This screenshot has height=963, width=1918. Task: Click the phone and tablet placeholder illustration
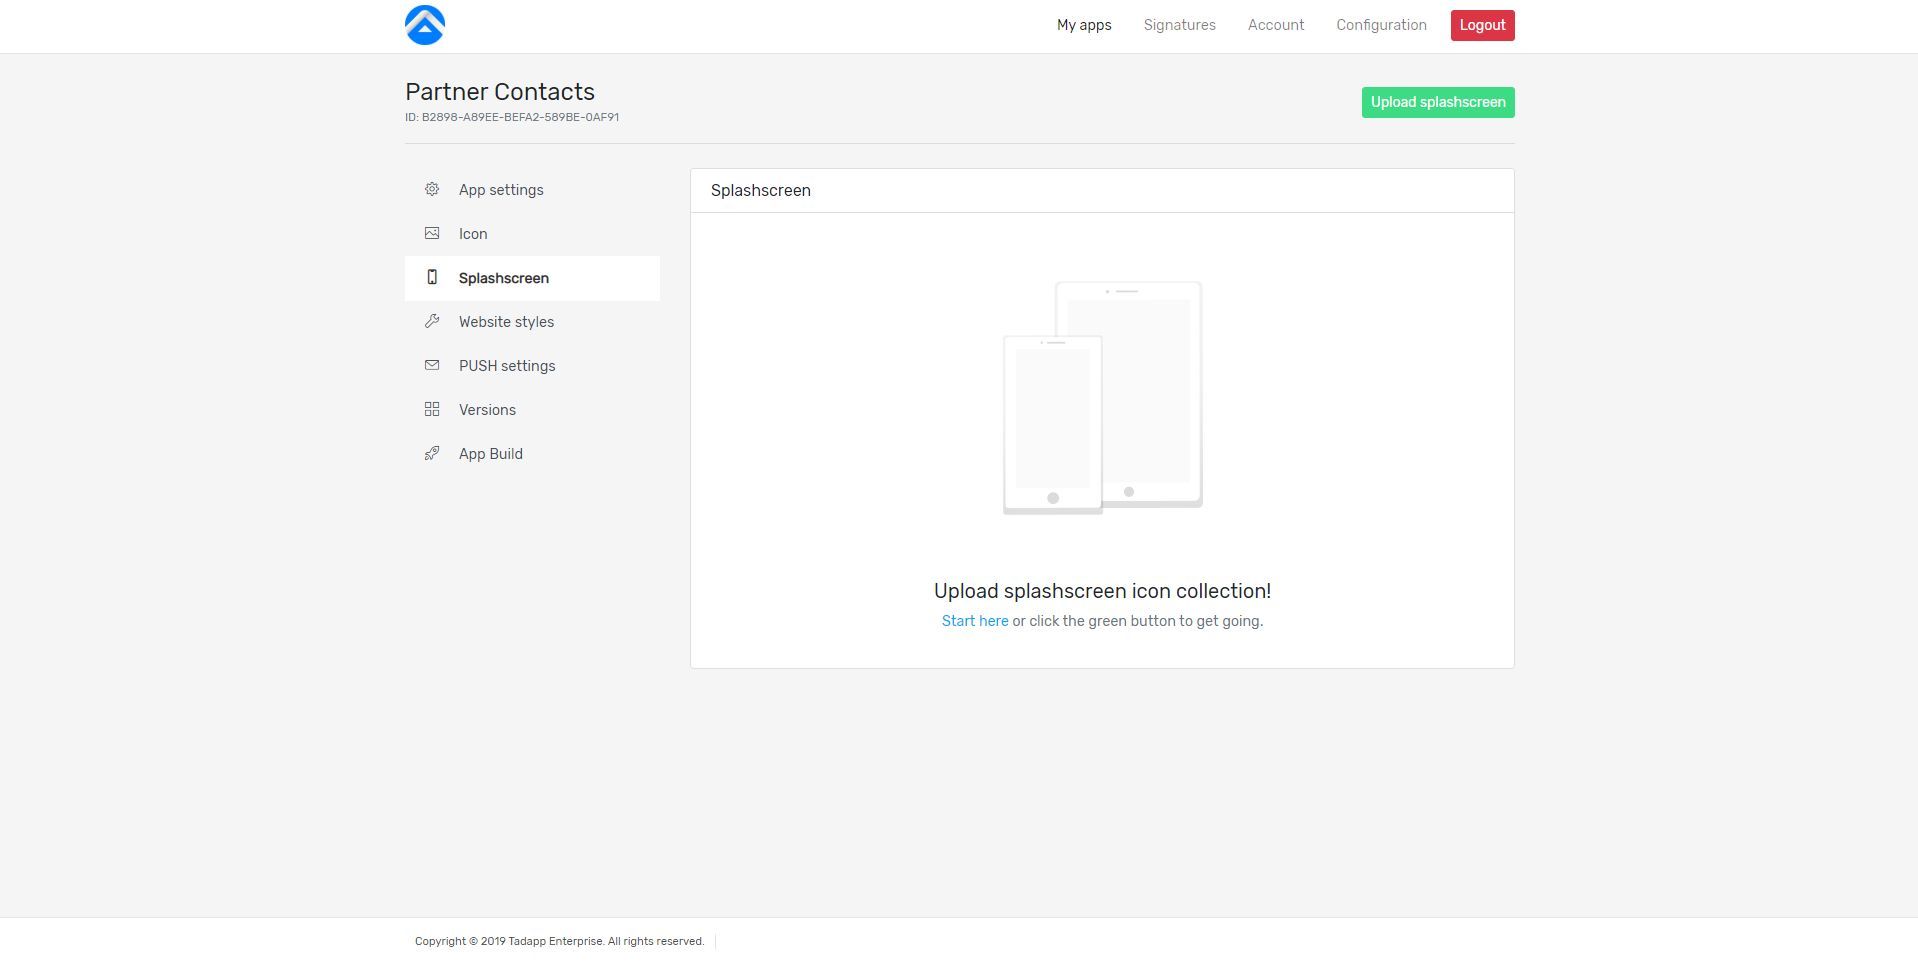coord(1102,398)
